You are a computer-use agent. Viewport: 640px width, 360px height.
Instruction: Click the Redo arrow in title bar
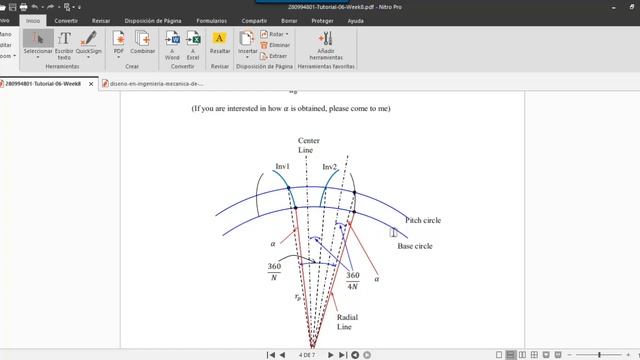point(50,7)
